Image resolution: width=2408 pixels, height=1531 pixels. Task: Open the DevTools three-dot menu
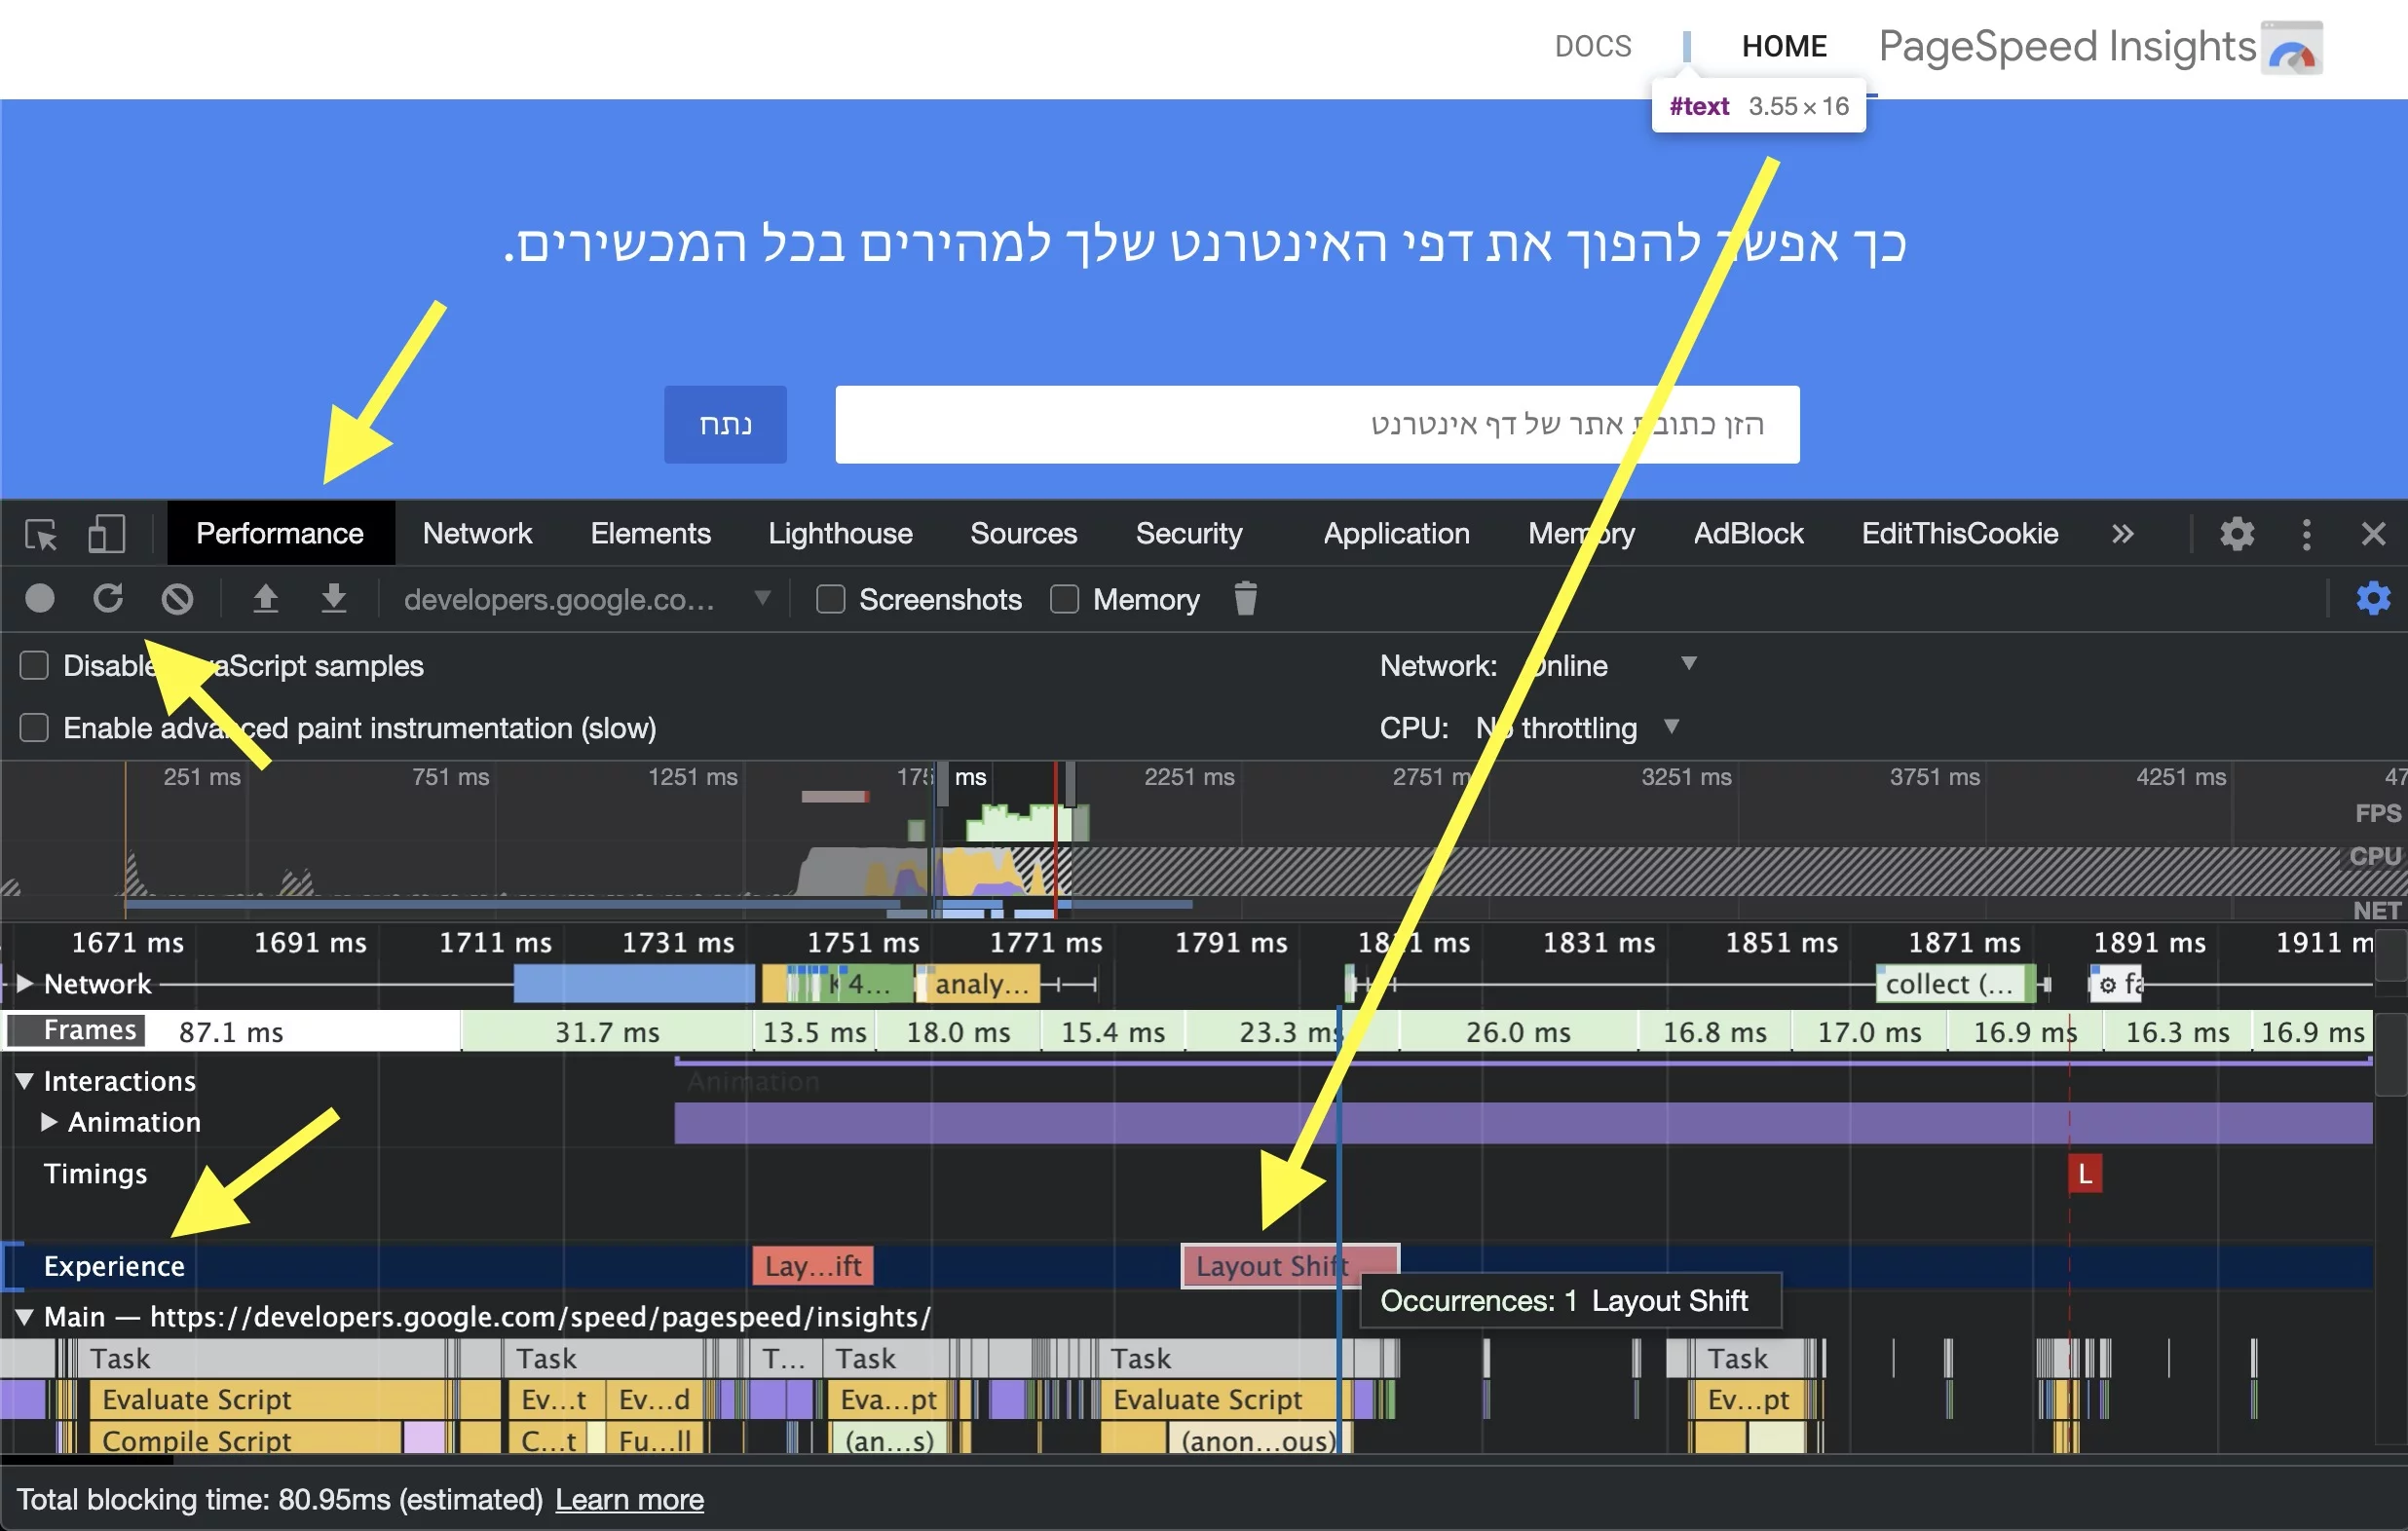click(2306, 534)
